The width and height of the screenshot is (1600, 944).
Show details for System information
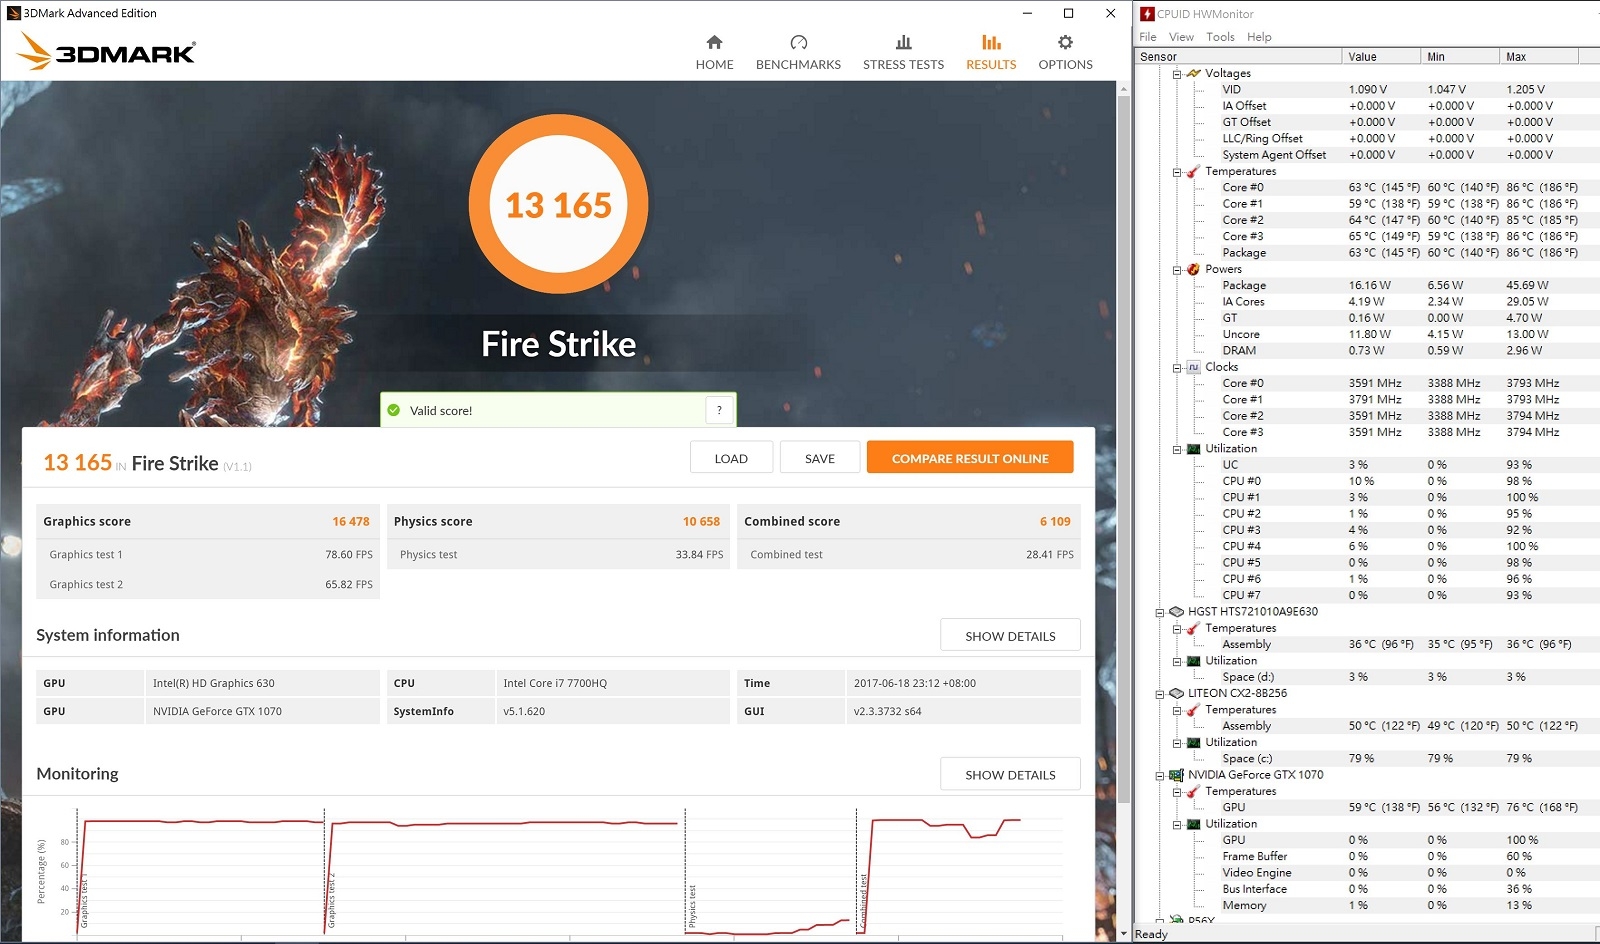click(1010, 636)
